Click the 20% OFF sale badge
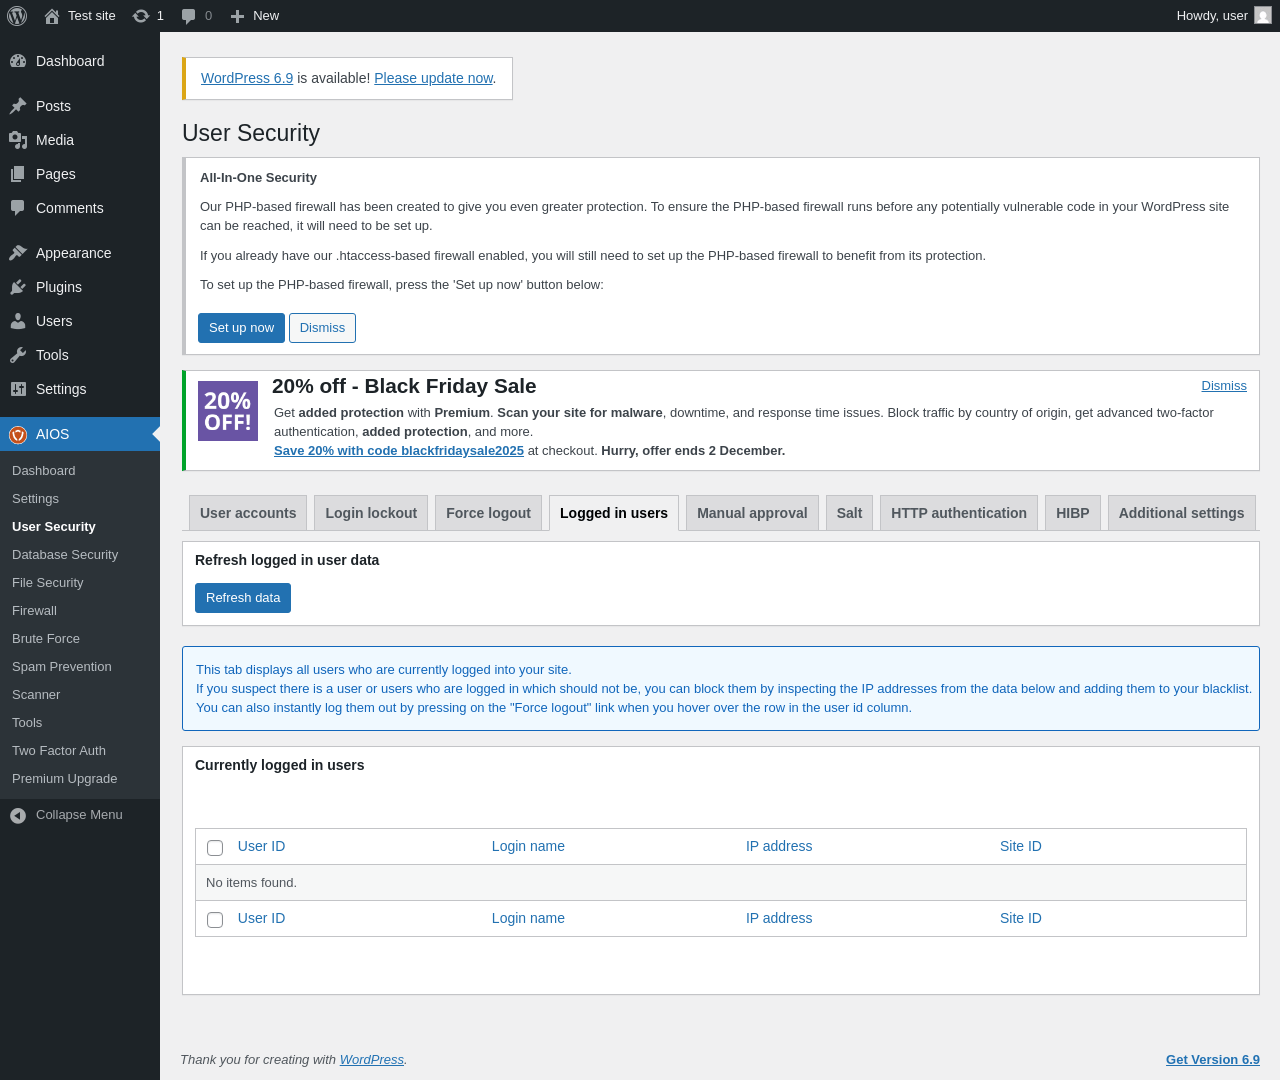 [x=228, y=411]
